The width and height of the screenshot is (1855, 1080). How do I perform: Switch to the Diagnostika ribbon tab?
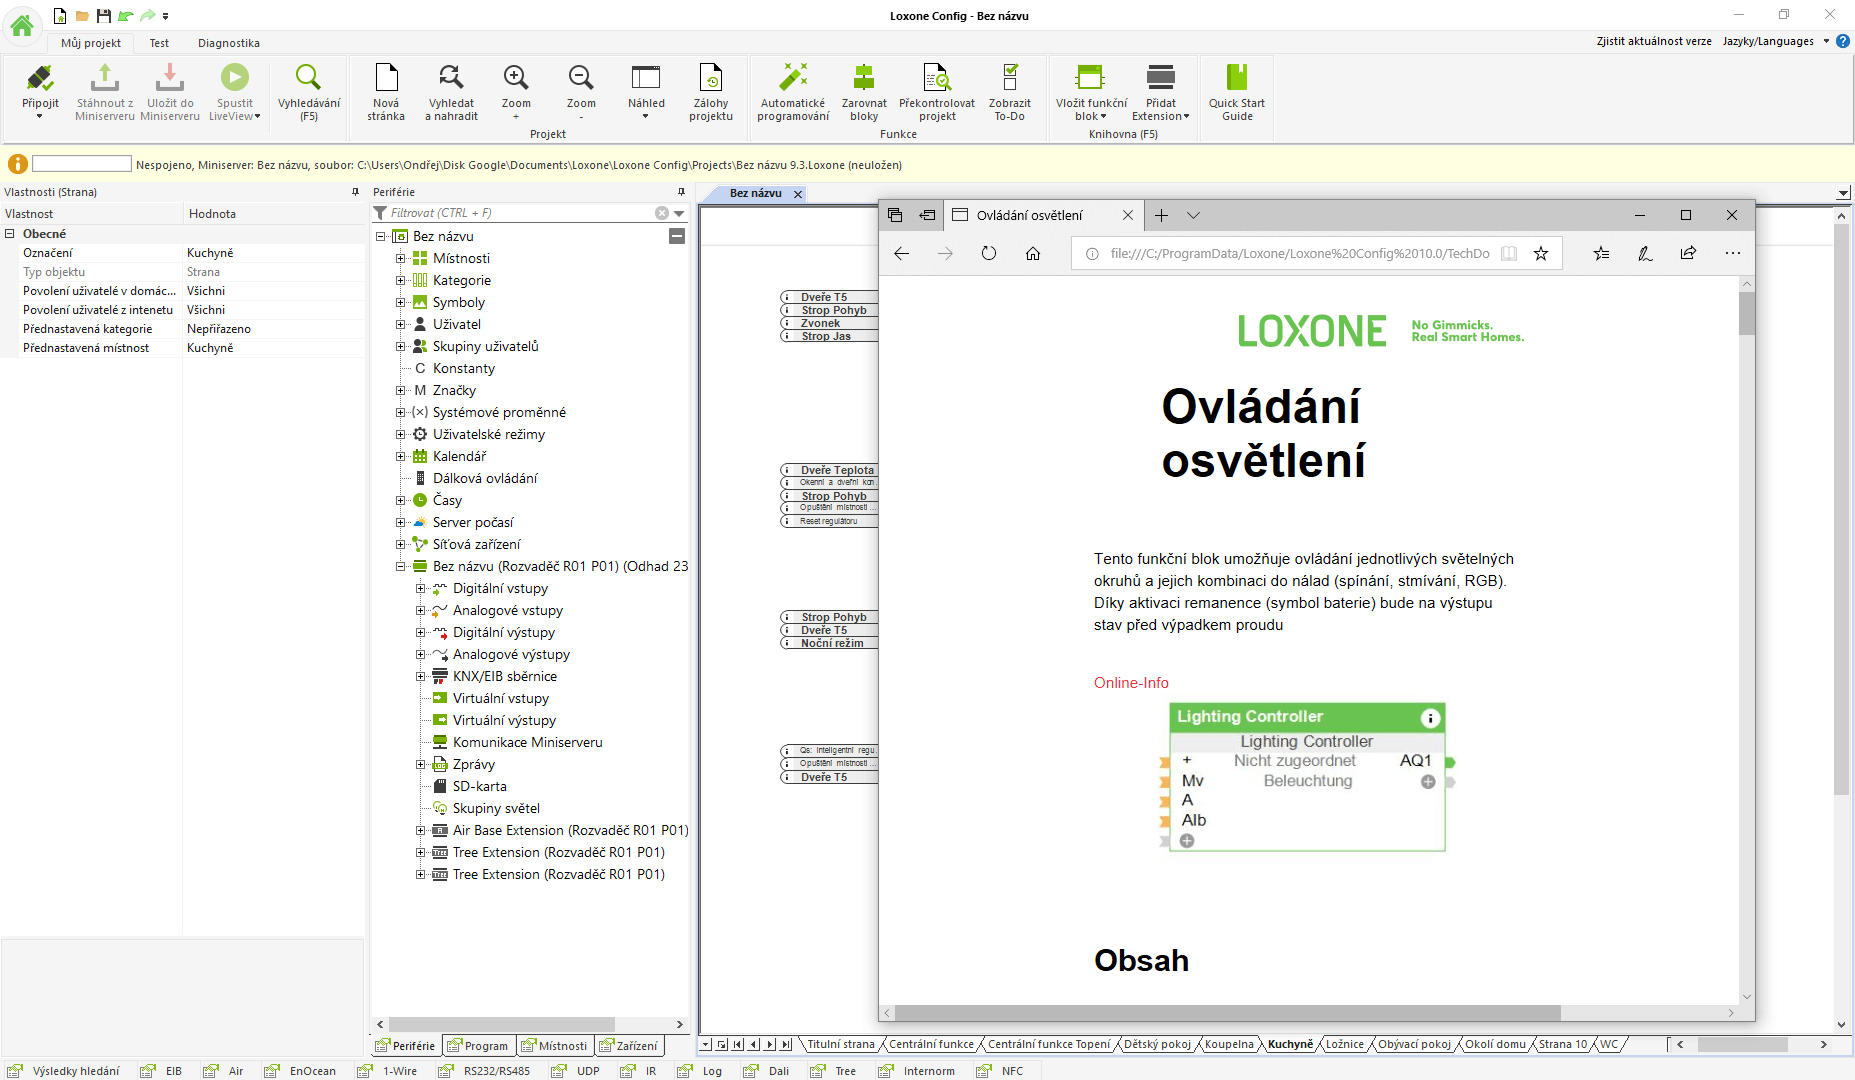click(x=228, y=43)
